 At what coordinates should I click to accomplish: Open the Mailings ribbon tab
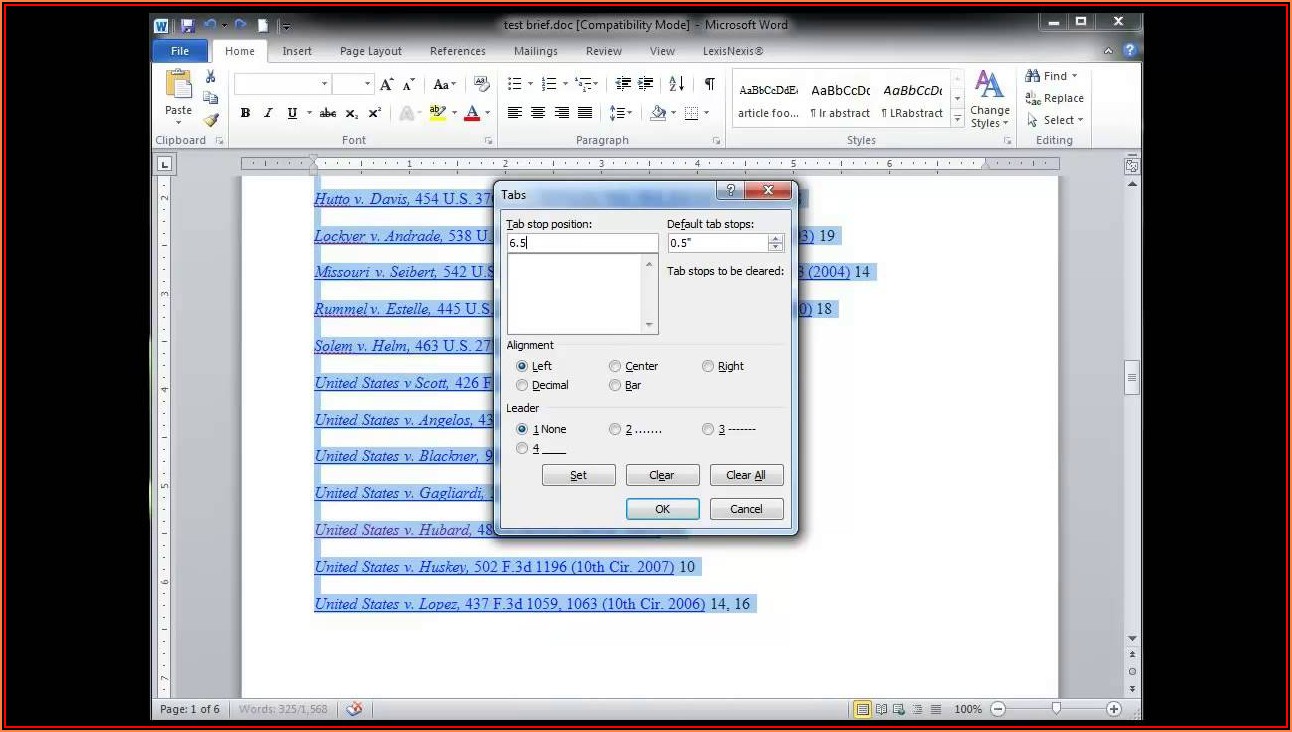535,51
